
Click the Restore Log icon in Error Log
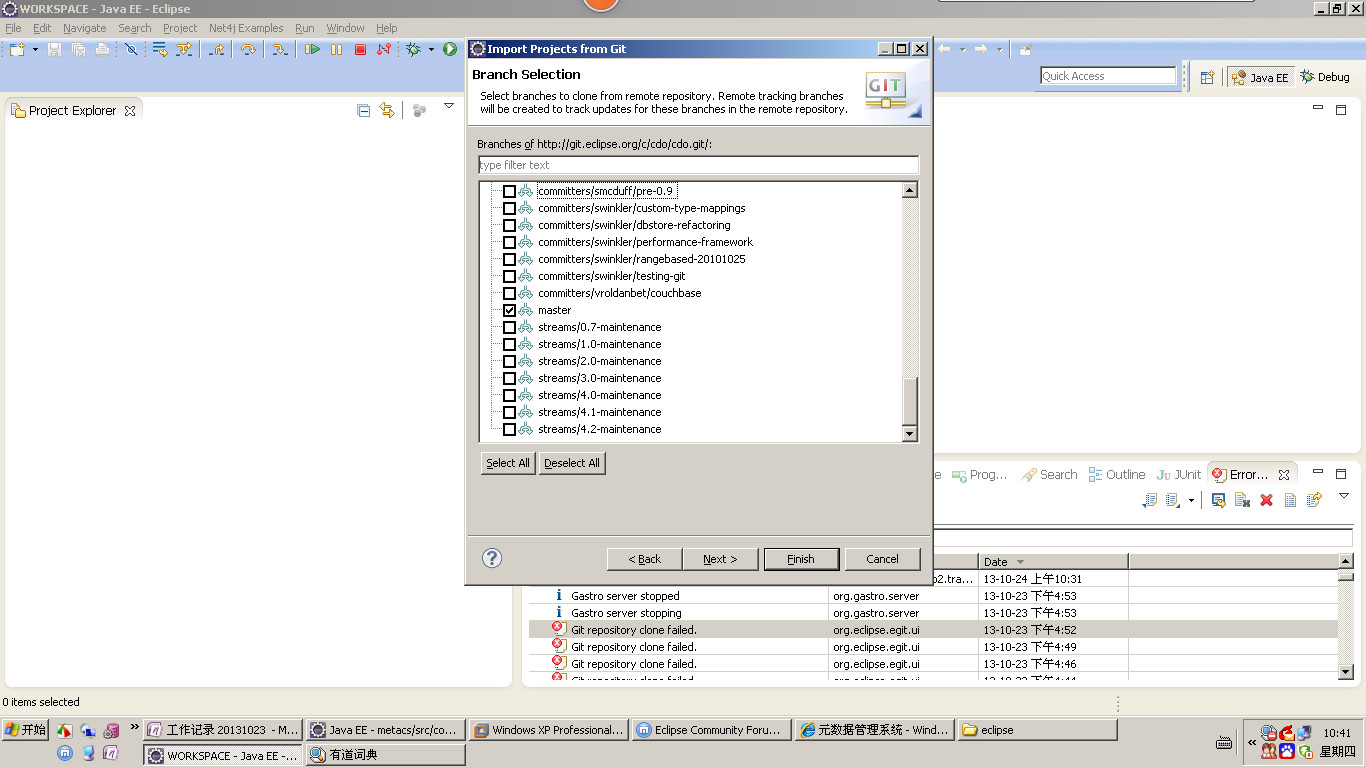[x=1314, y=500]
